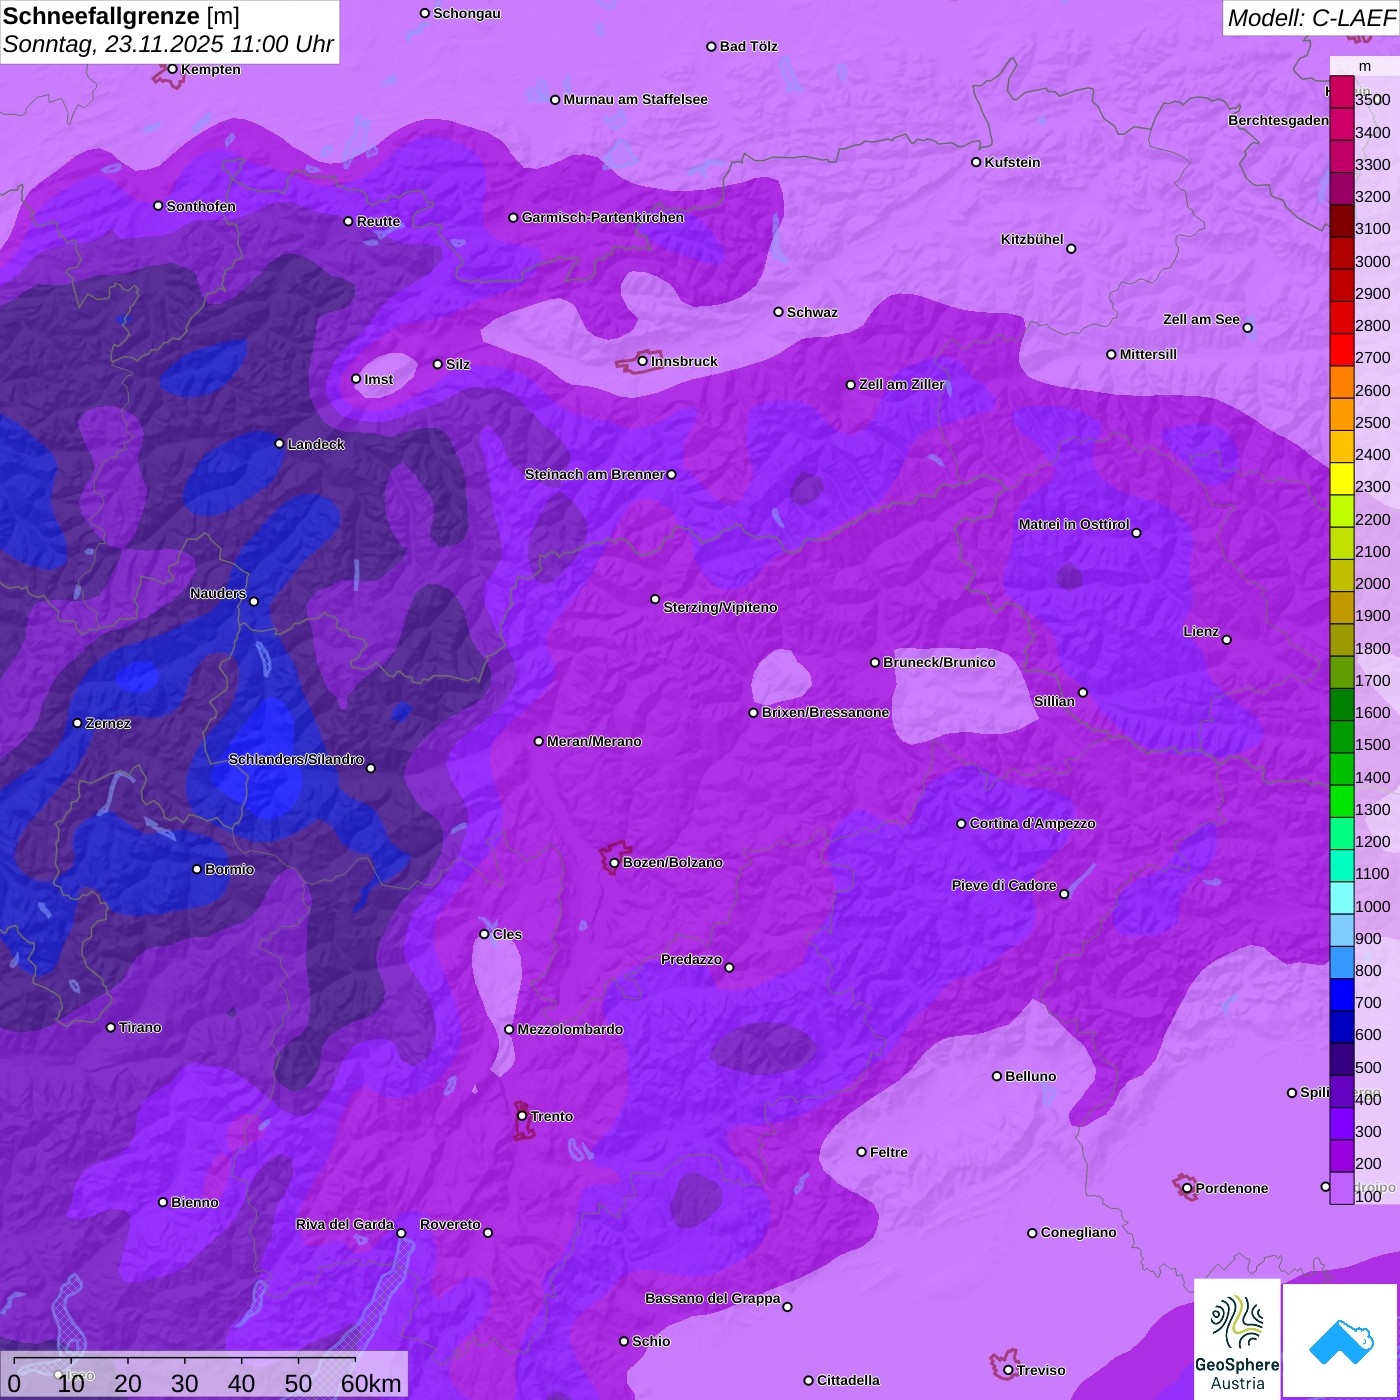
Task: Click the Bassano del Grappa label
Action: (712, 1298)
